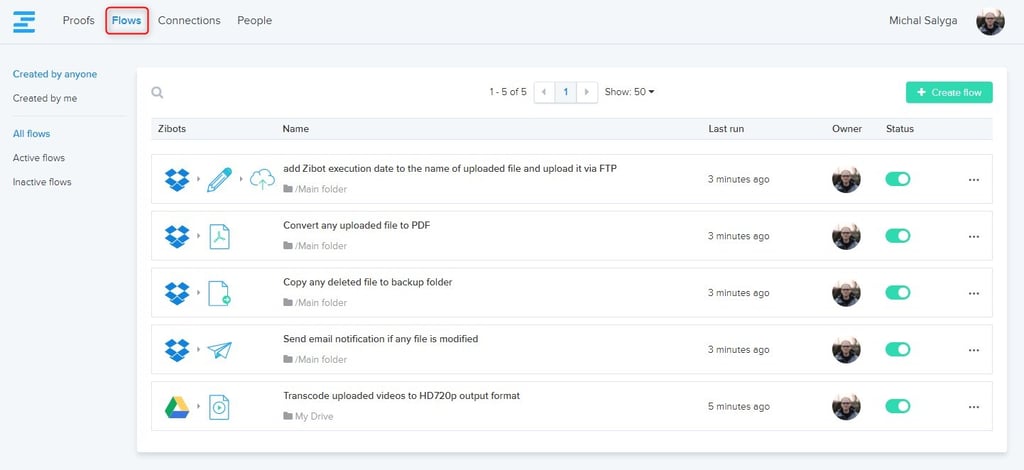1024x470 pixels.
Task: Click the Create flow button
Action: (948, 92)
